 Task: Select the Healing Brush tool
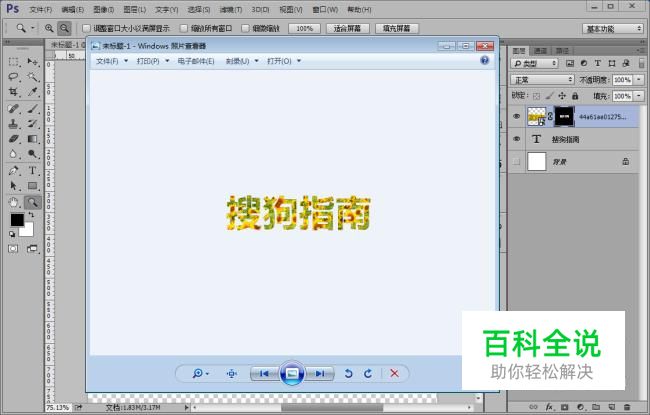[x=13, y=109]
